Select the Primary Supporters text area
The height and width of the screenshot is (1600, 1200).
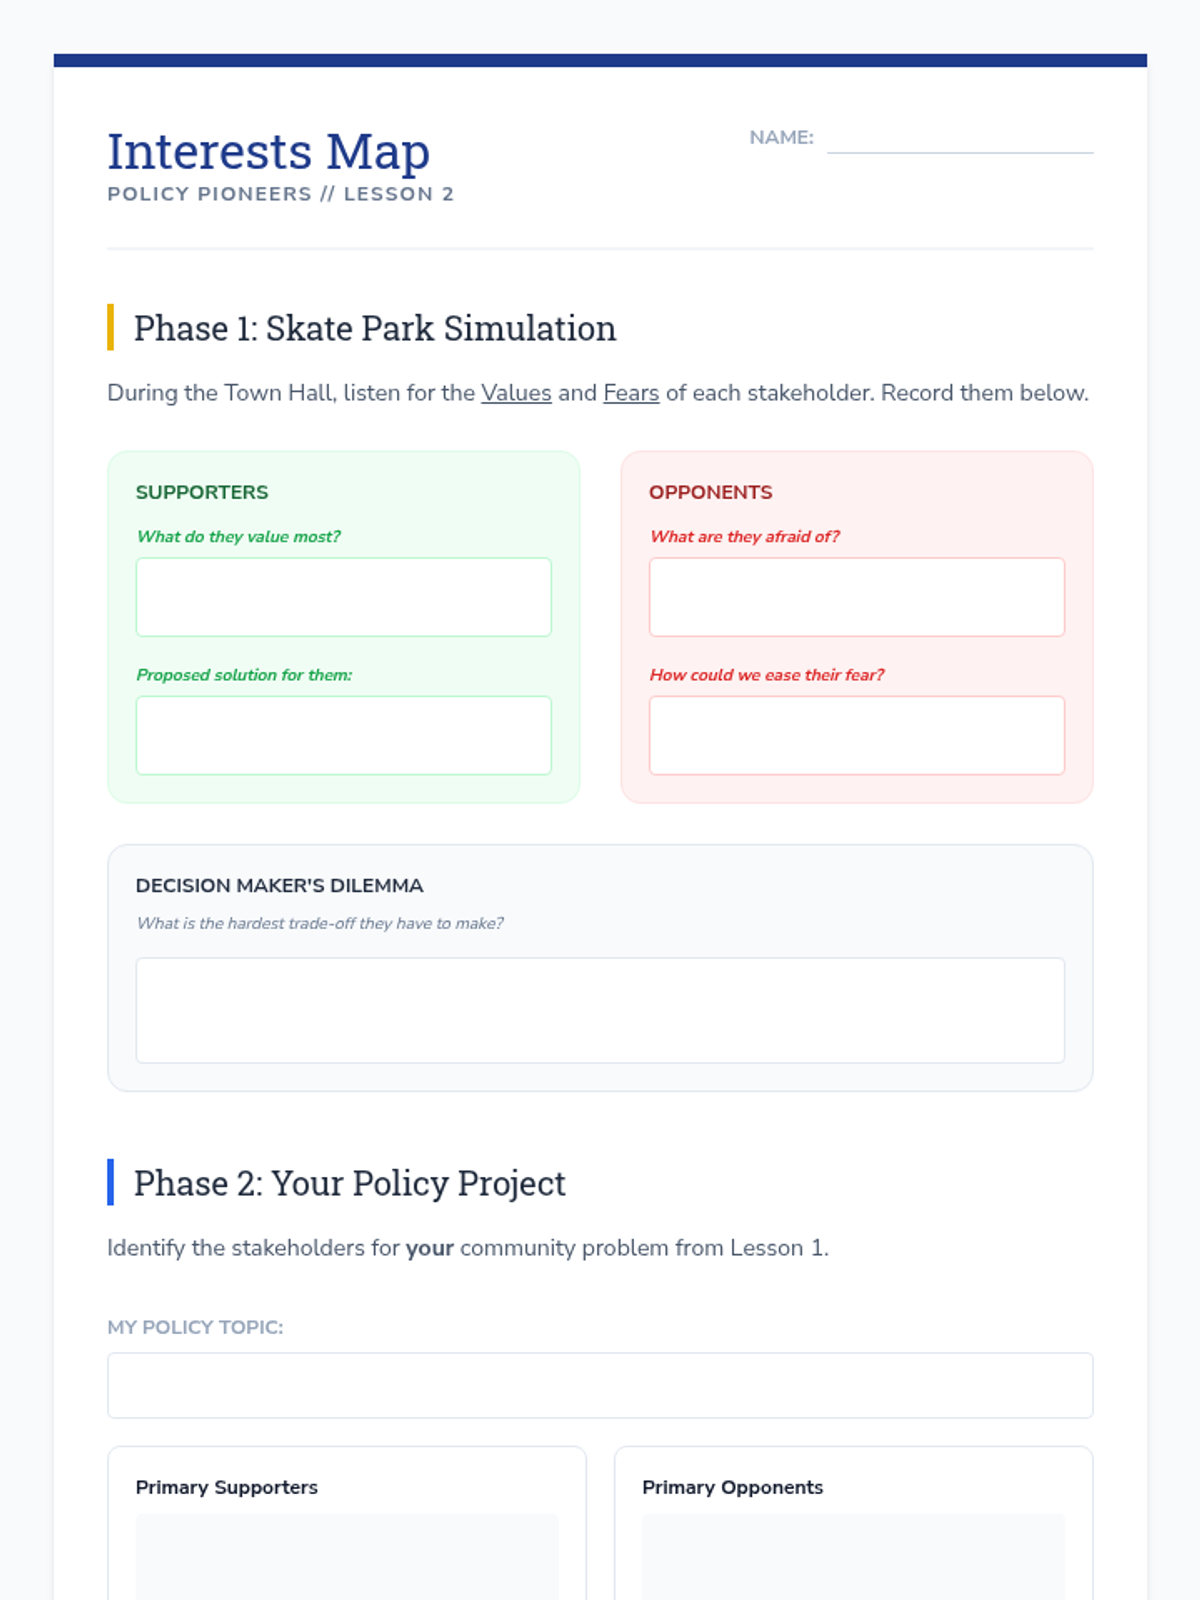coord(347,1557)
